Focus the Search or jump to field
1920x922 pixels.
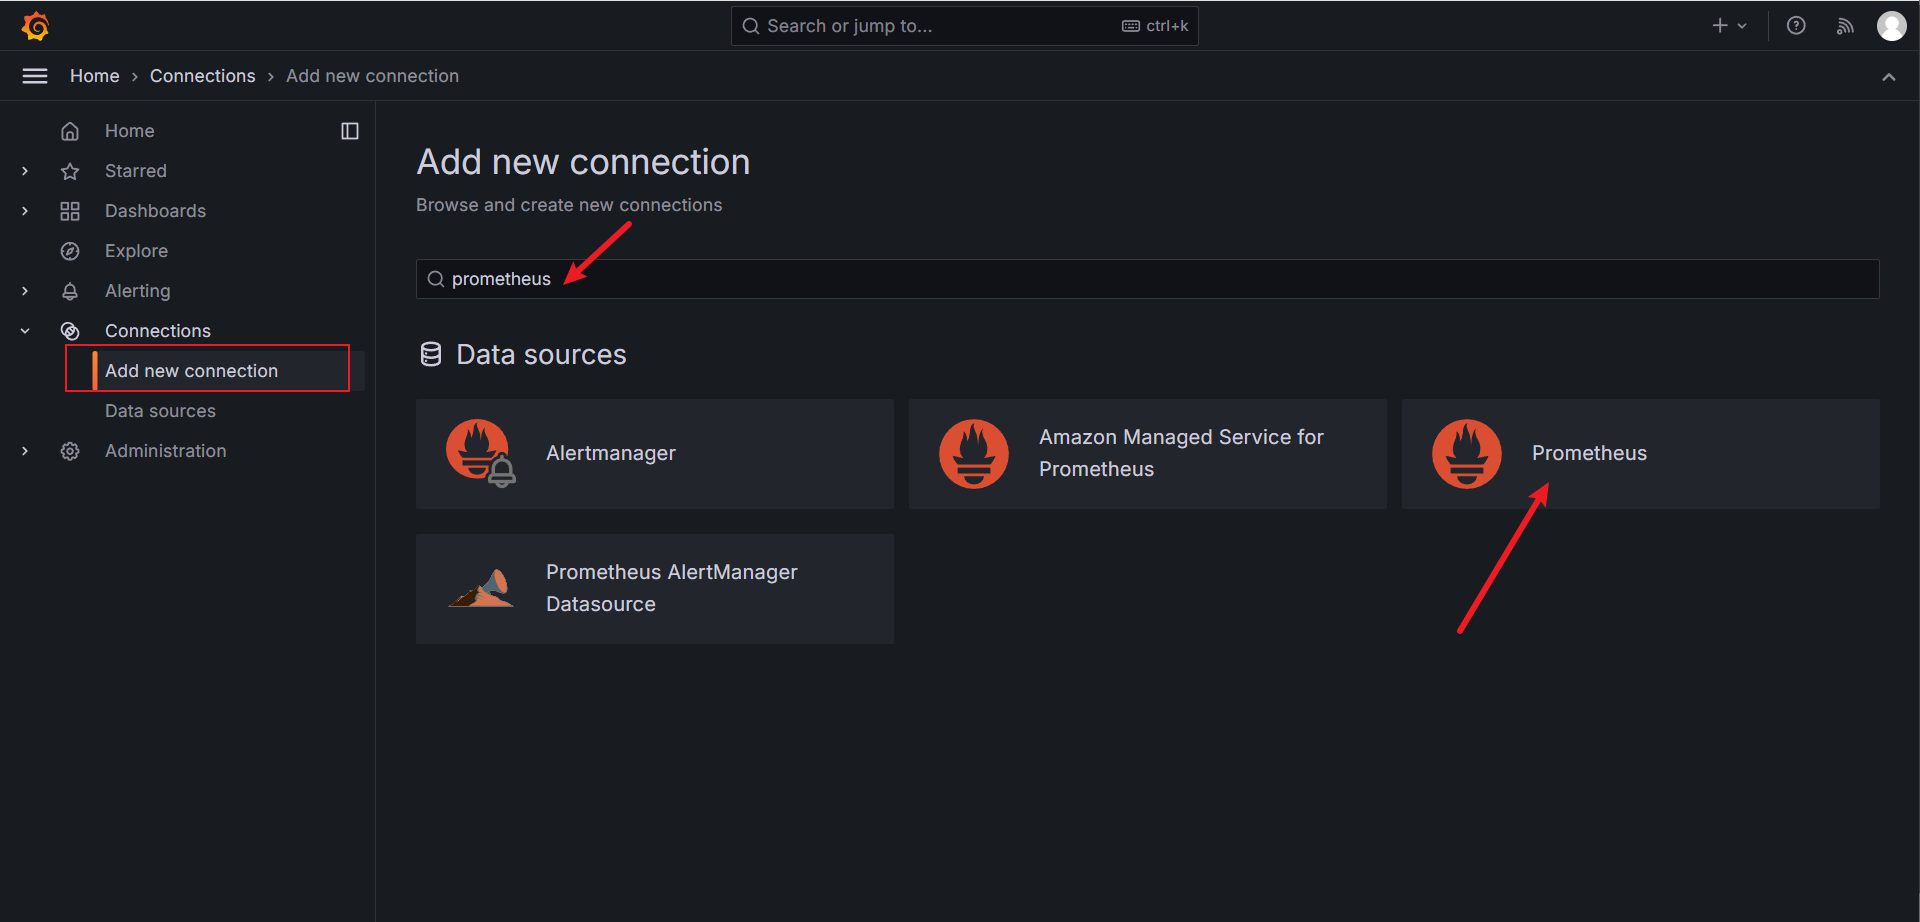click(965, 26)
